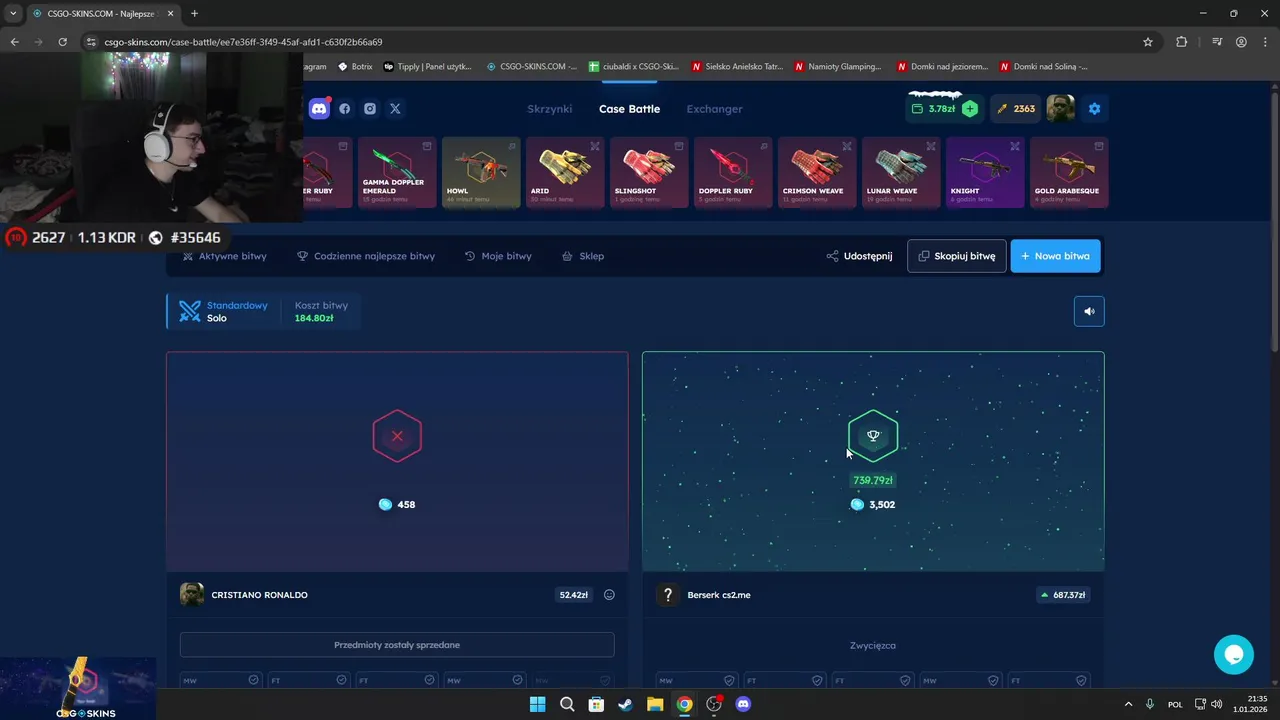This screenshot has width=1280, height=720.
Task: Open the Gamma Doppler Emerald drop card
Action: [x=397, y=172]
